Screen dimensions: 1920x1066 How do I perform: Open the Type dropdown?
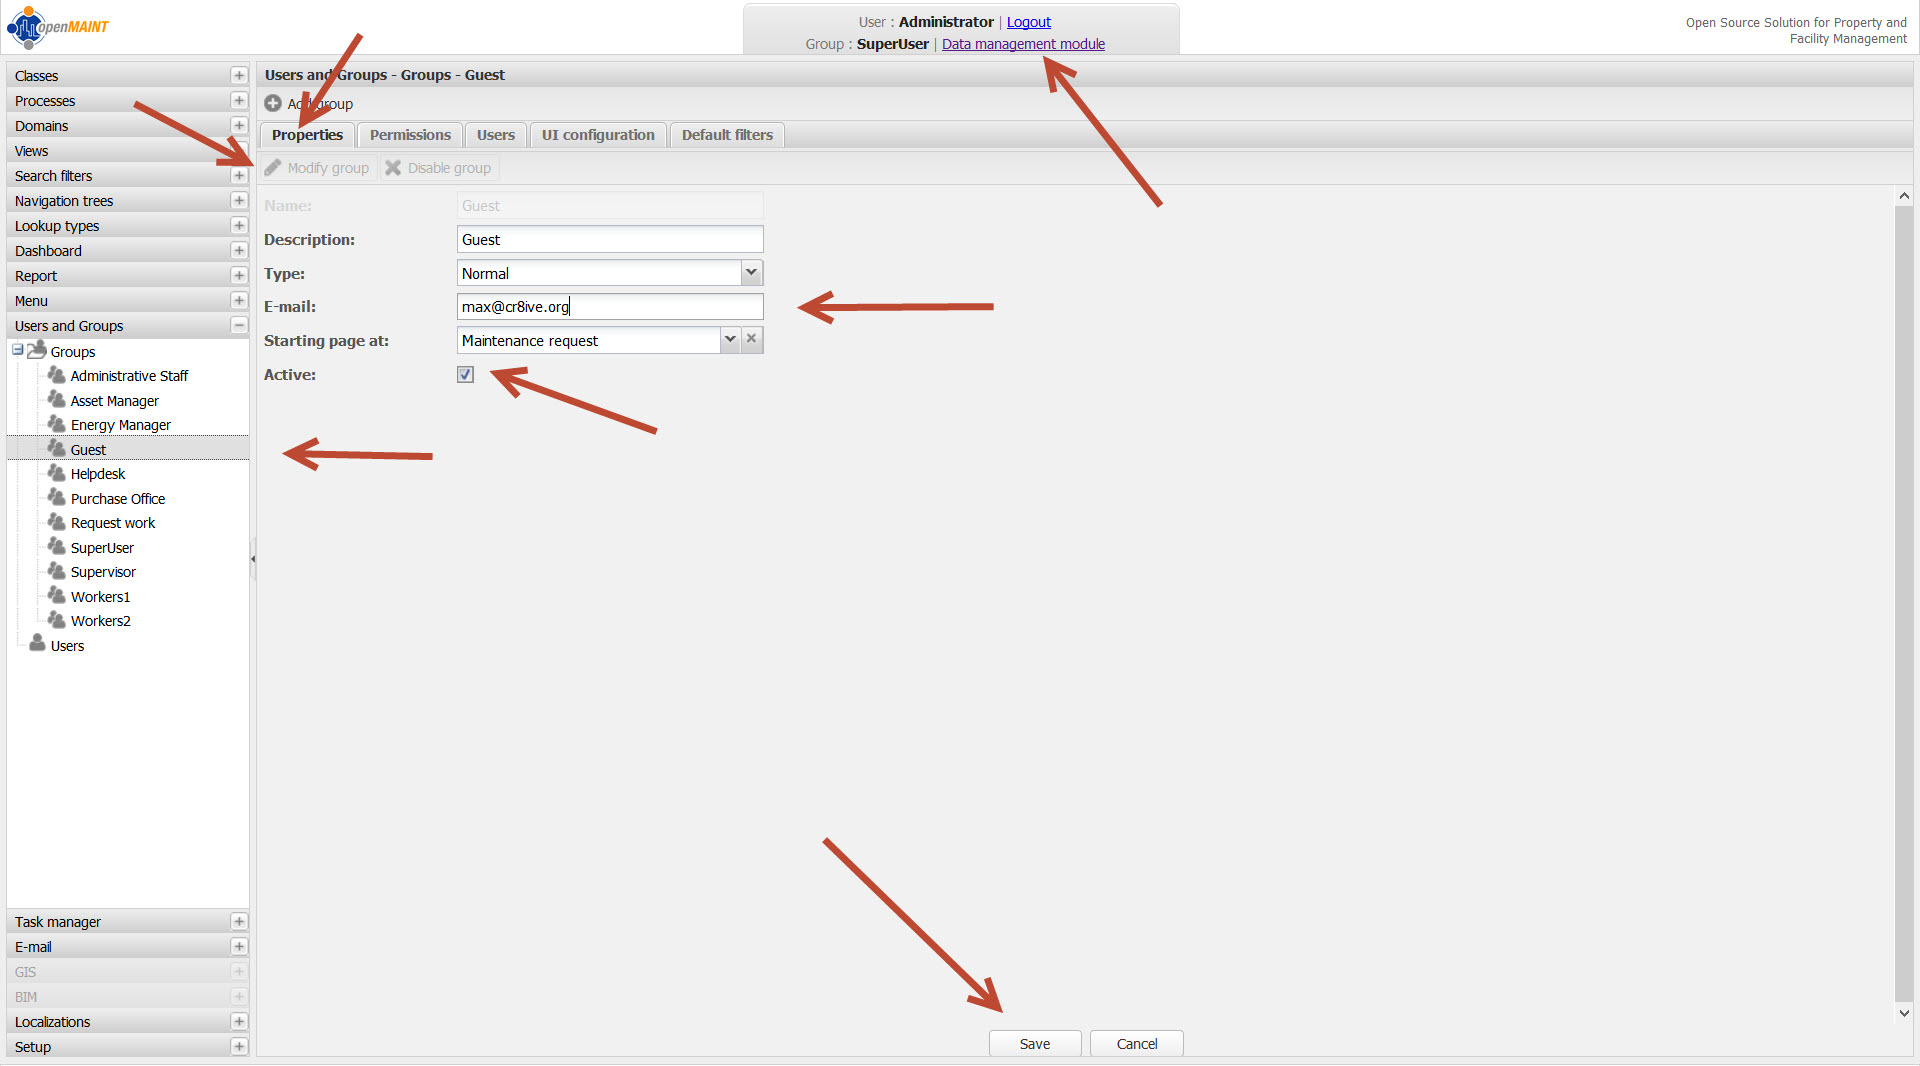tap(751, 273)
